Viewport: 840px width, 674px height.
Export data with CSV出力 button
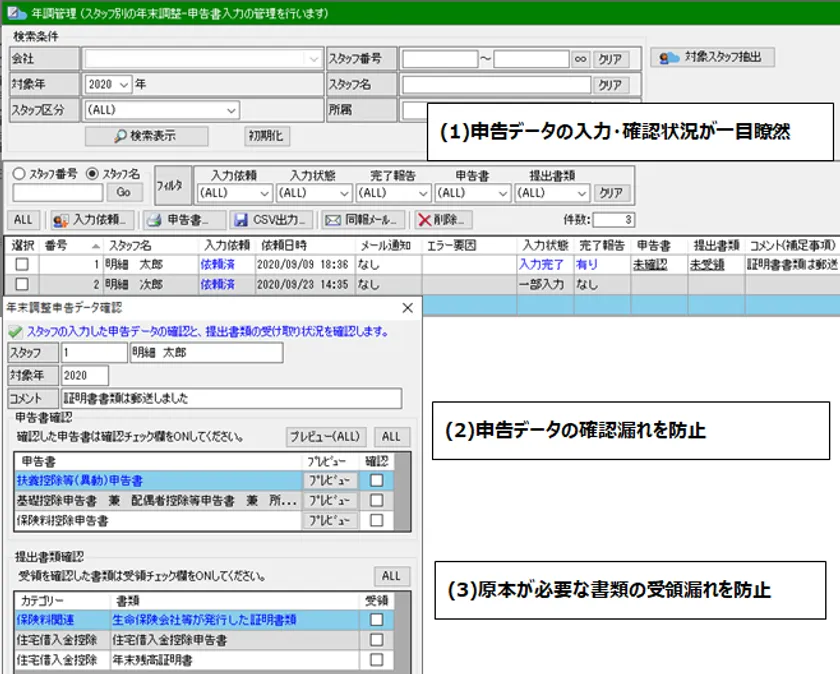[272, 219]
